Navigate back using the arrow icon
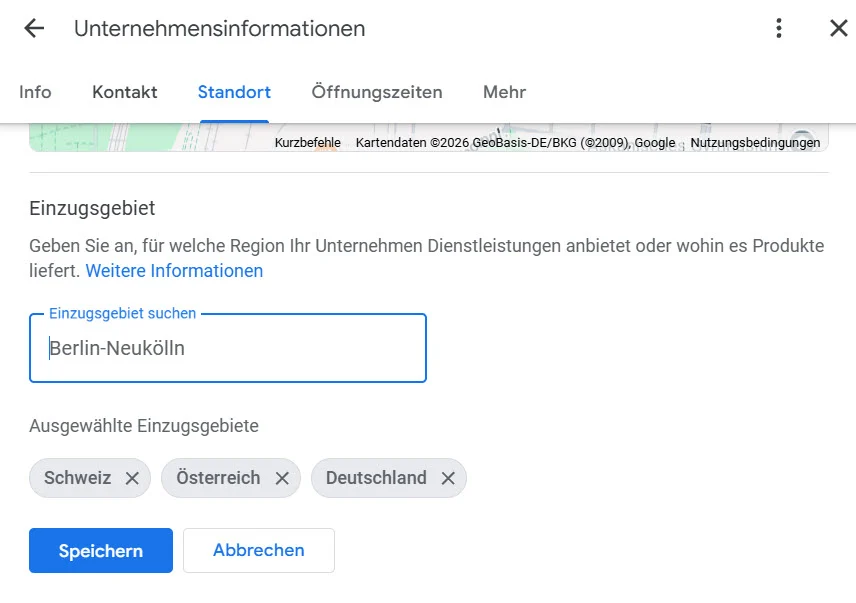The width and height of the screenshot is (856, 603). point(34,28)
